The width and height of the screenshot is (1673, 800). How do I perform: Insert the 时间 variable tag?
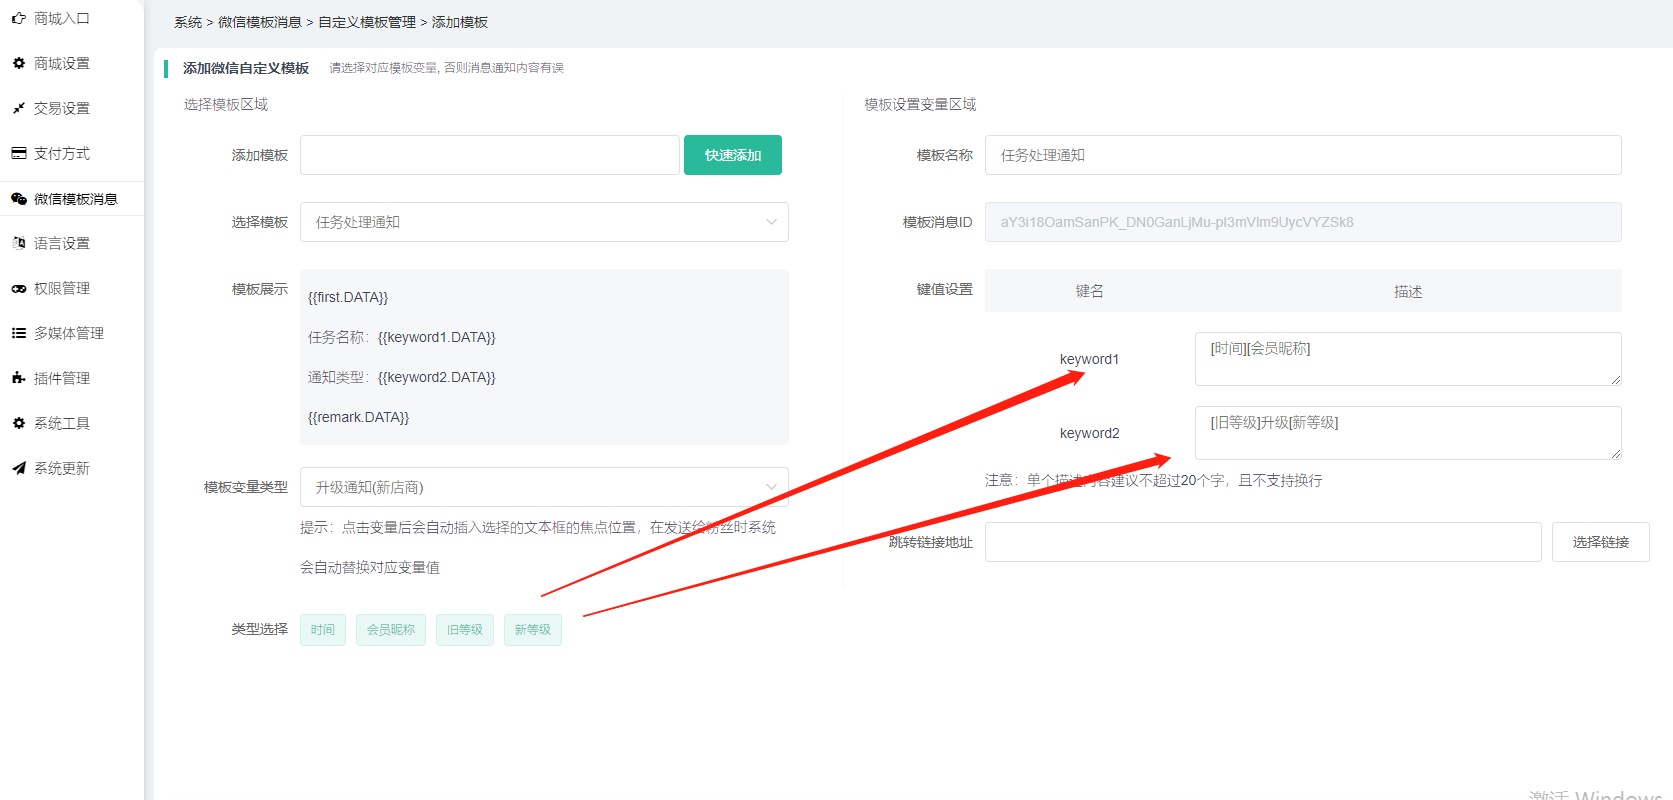tap(323, 630)
